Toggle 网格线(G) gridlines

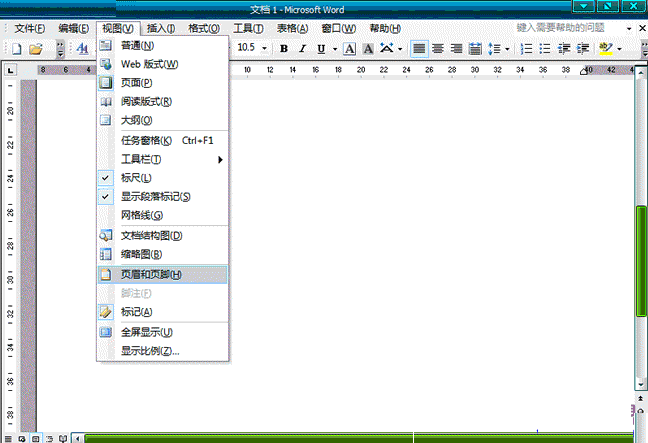(163, 215)
